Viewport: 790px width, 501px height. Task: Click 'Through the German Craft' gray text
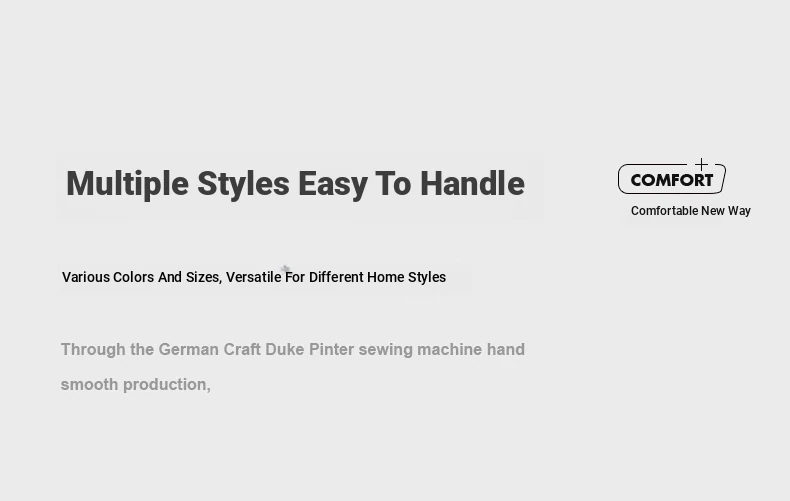click(x=161, y=349)
